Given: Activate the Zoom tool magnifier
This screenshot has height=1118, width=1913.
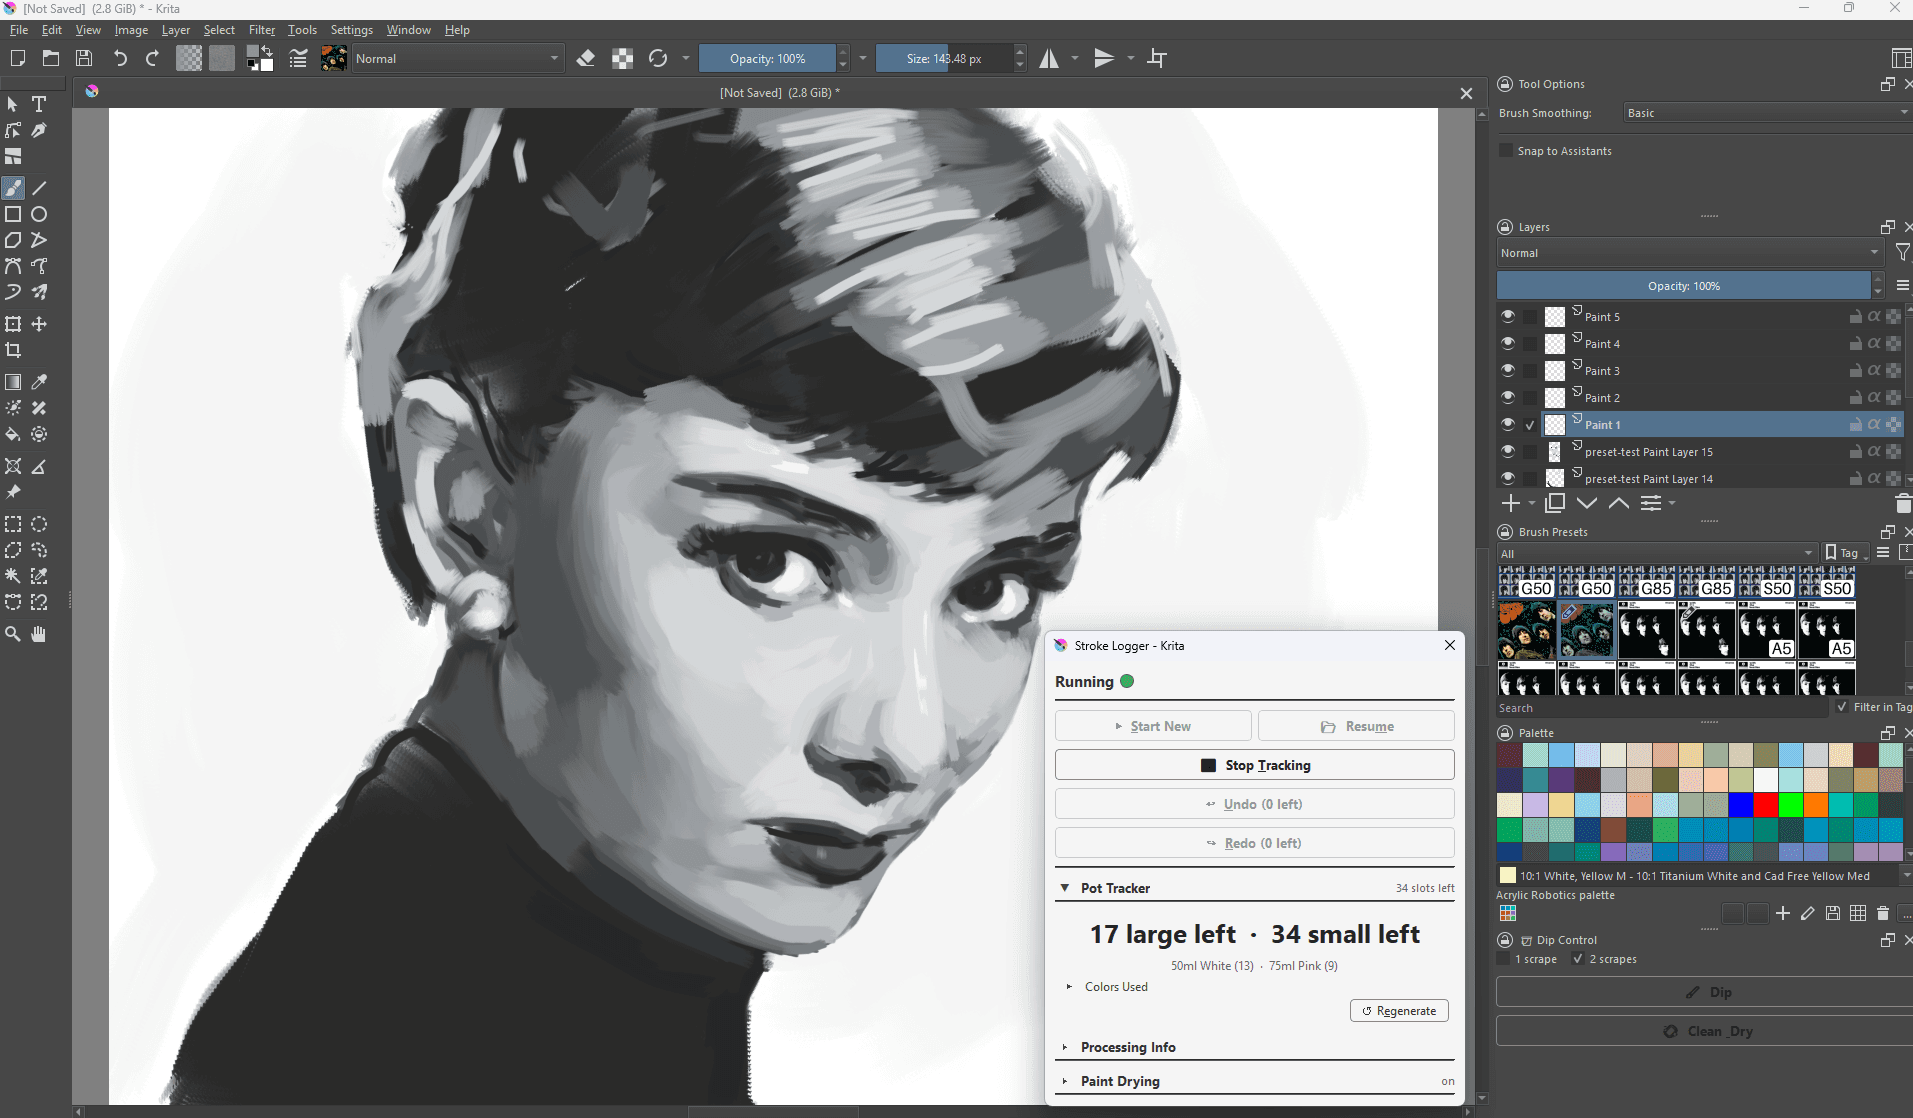Looking at the screenshot, I should coord(13,634).
